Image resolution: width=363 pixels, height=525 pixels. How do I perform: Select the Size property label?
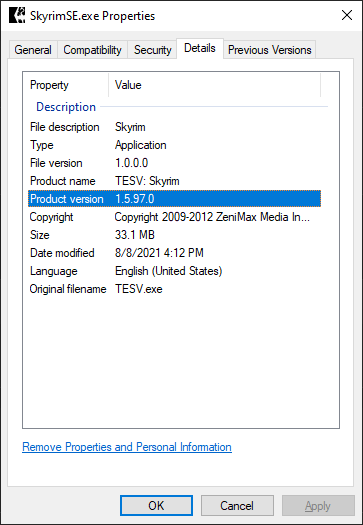40,235
